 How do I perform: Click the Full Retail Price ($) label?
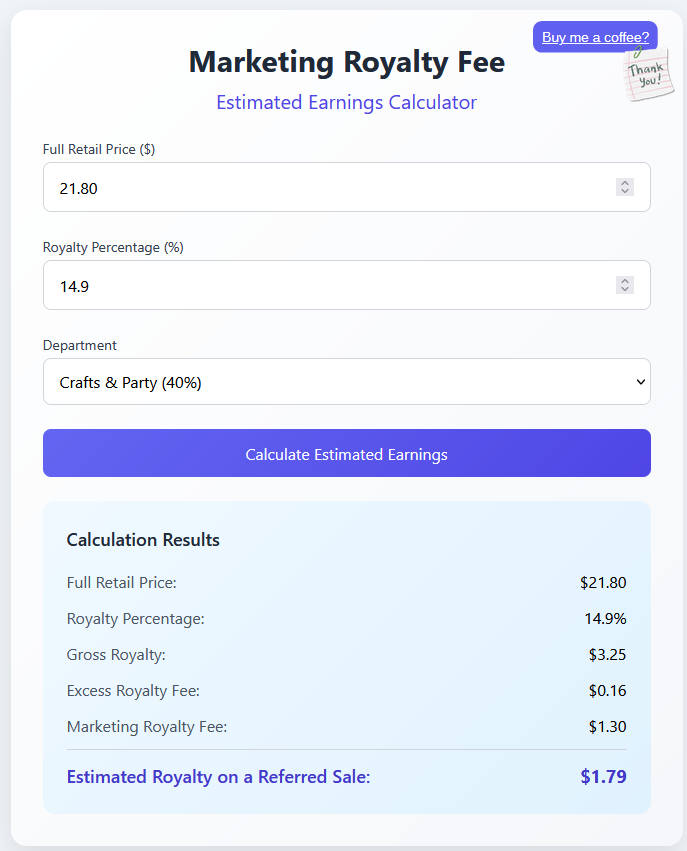[99, 149]
